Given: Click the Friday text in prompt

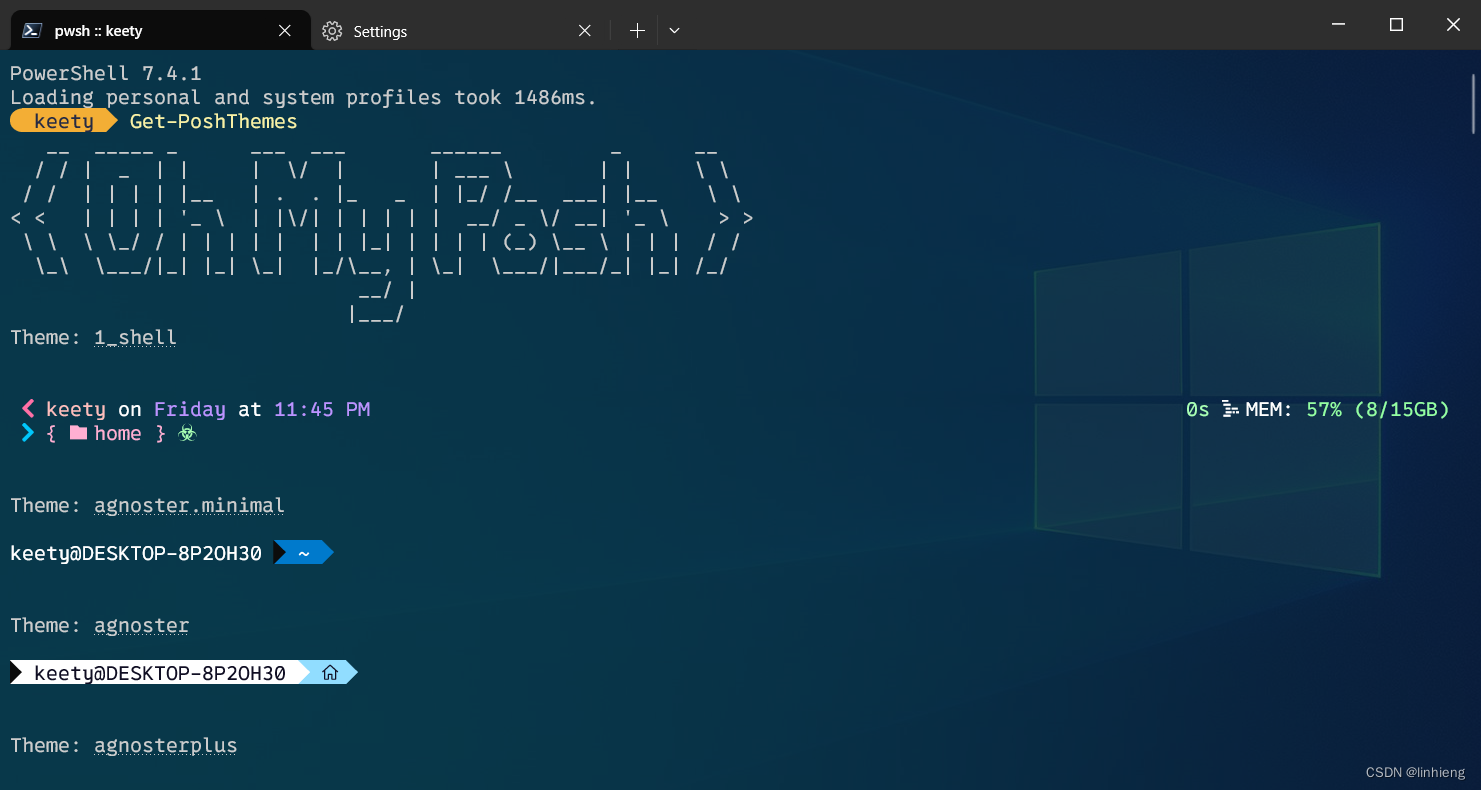Looking at the screenshot, I should (x=190, y=409).
